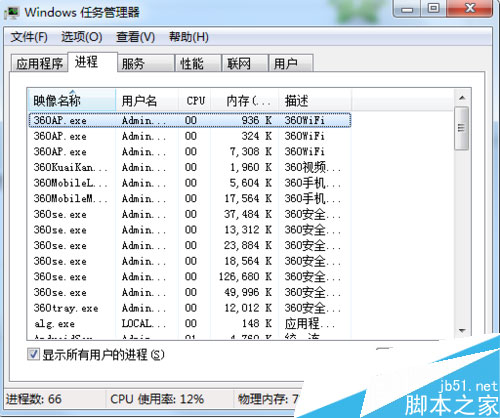Select the 360AP.exe row using 324 K

[190, 136]
